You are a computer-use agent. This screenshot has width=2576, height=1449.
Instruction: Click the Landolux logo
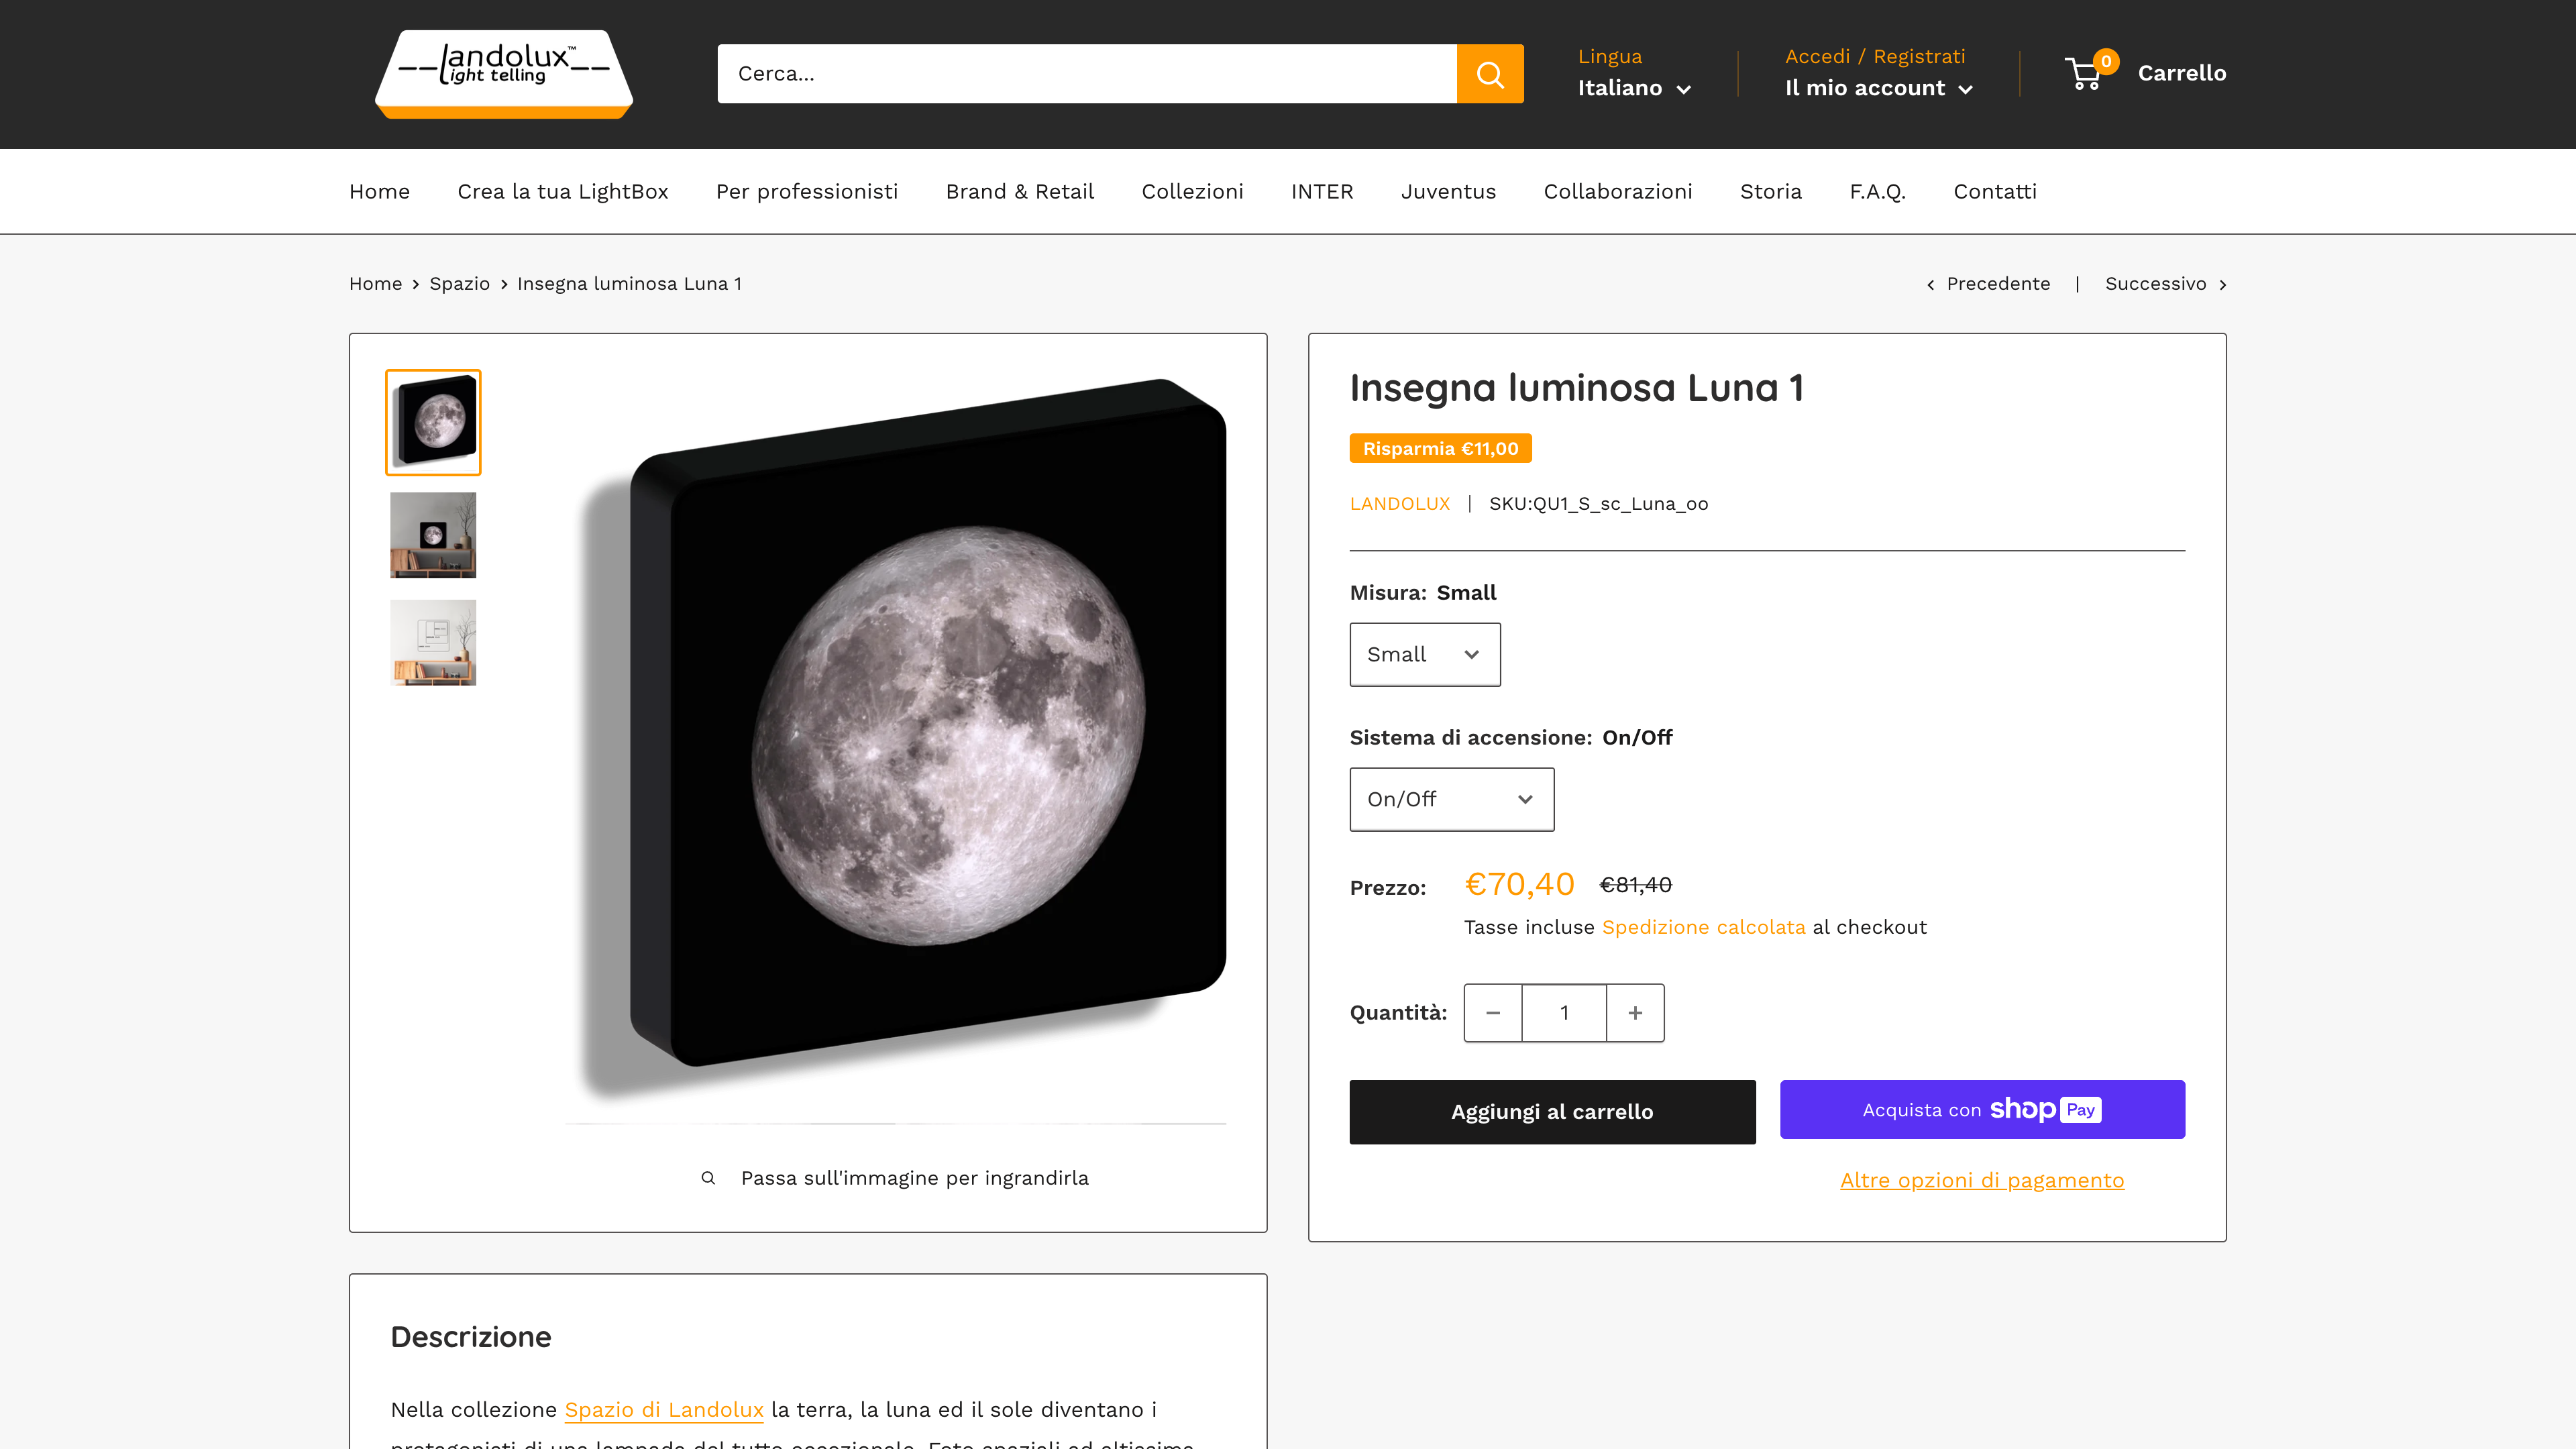click(503, 73)
